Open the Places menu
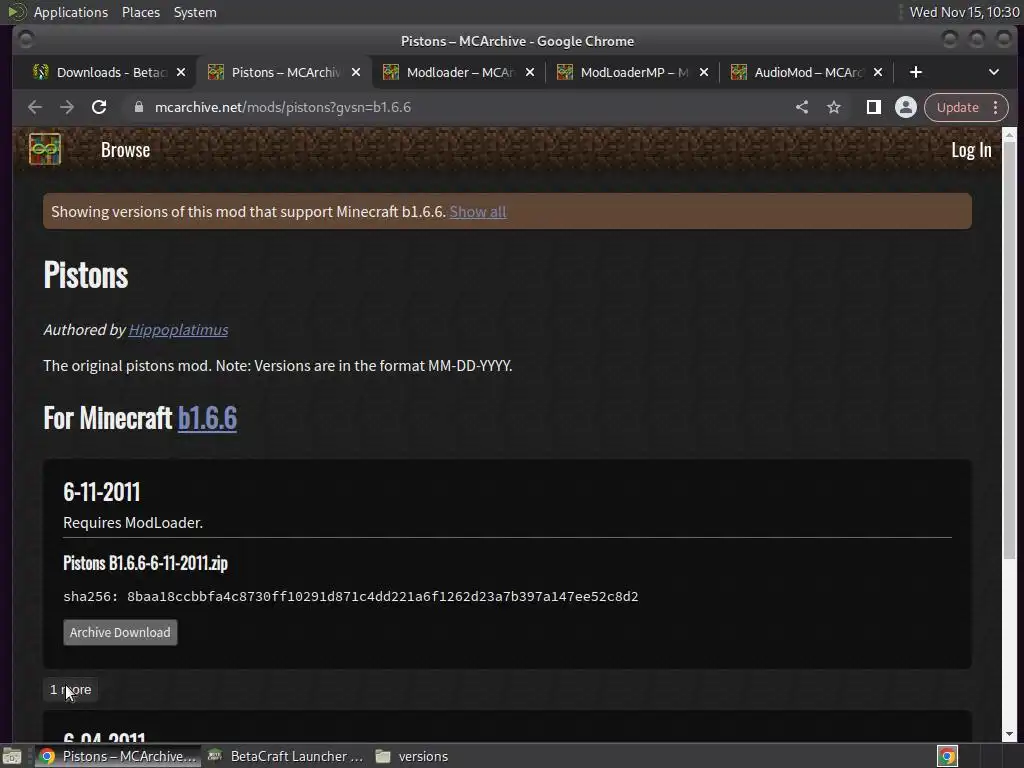This screenshot has width=1024, height=768. point(140,12)
